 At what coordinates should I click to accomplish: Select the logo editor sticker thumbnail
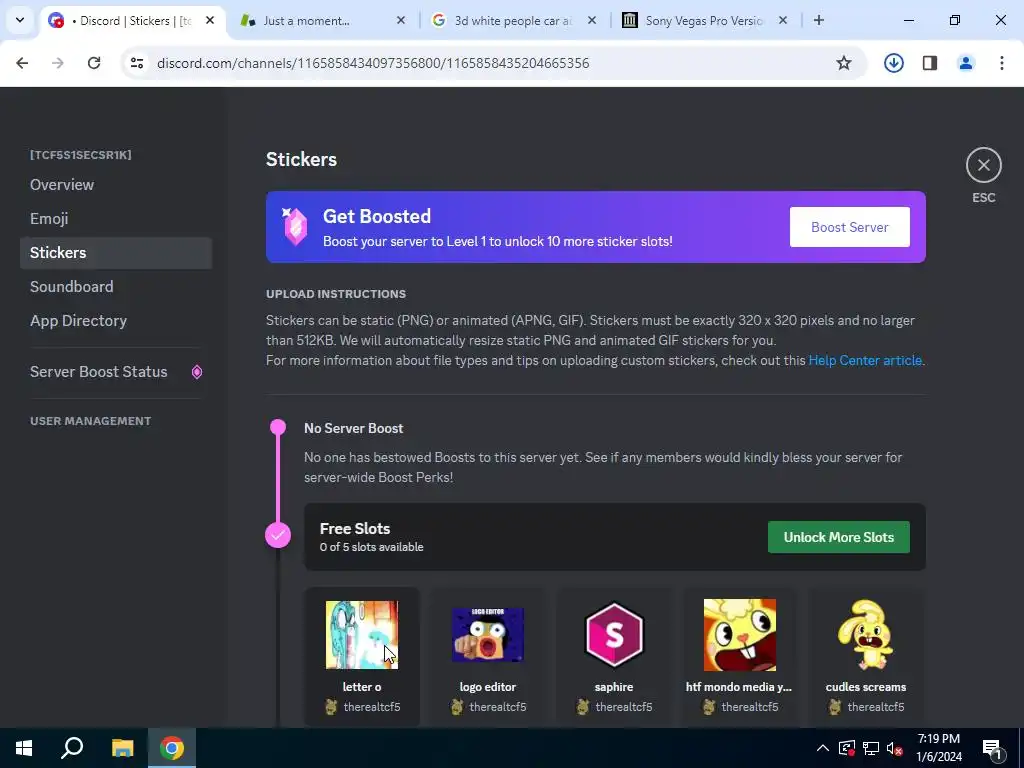click(x=488, y=635)
